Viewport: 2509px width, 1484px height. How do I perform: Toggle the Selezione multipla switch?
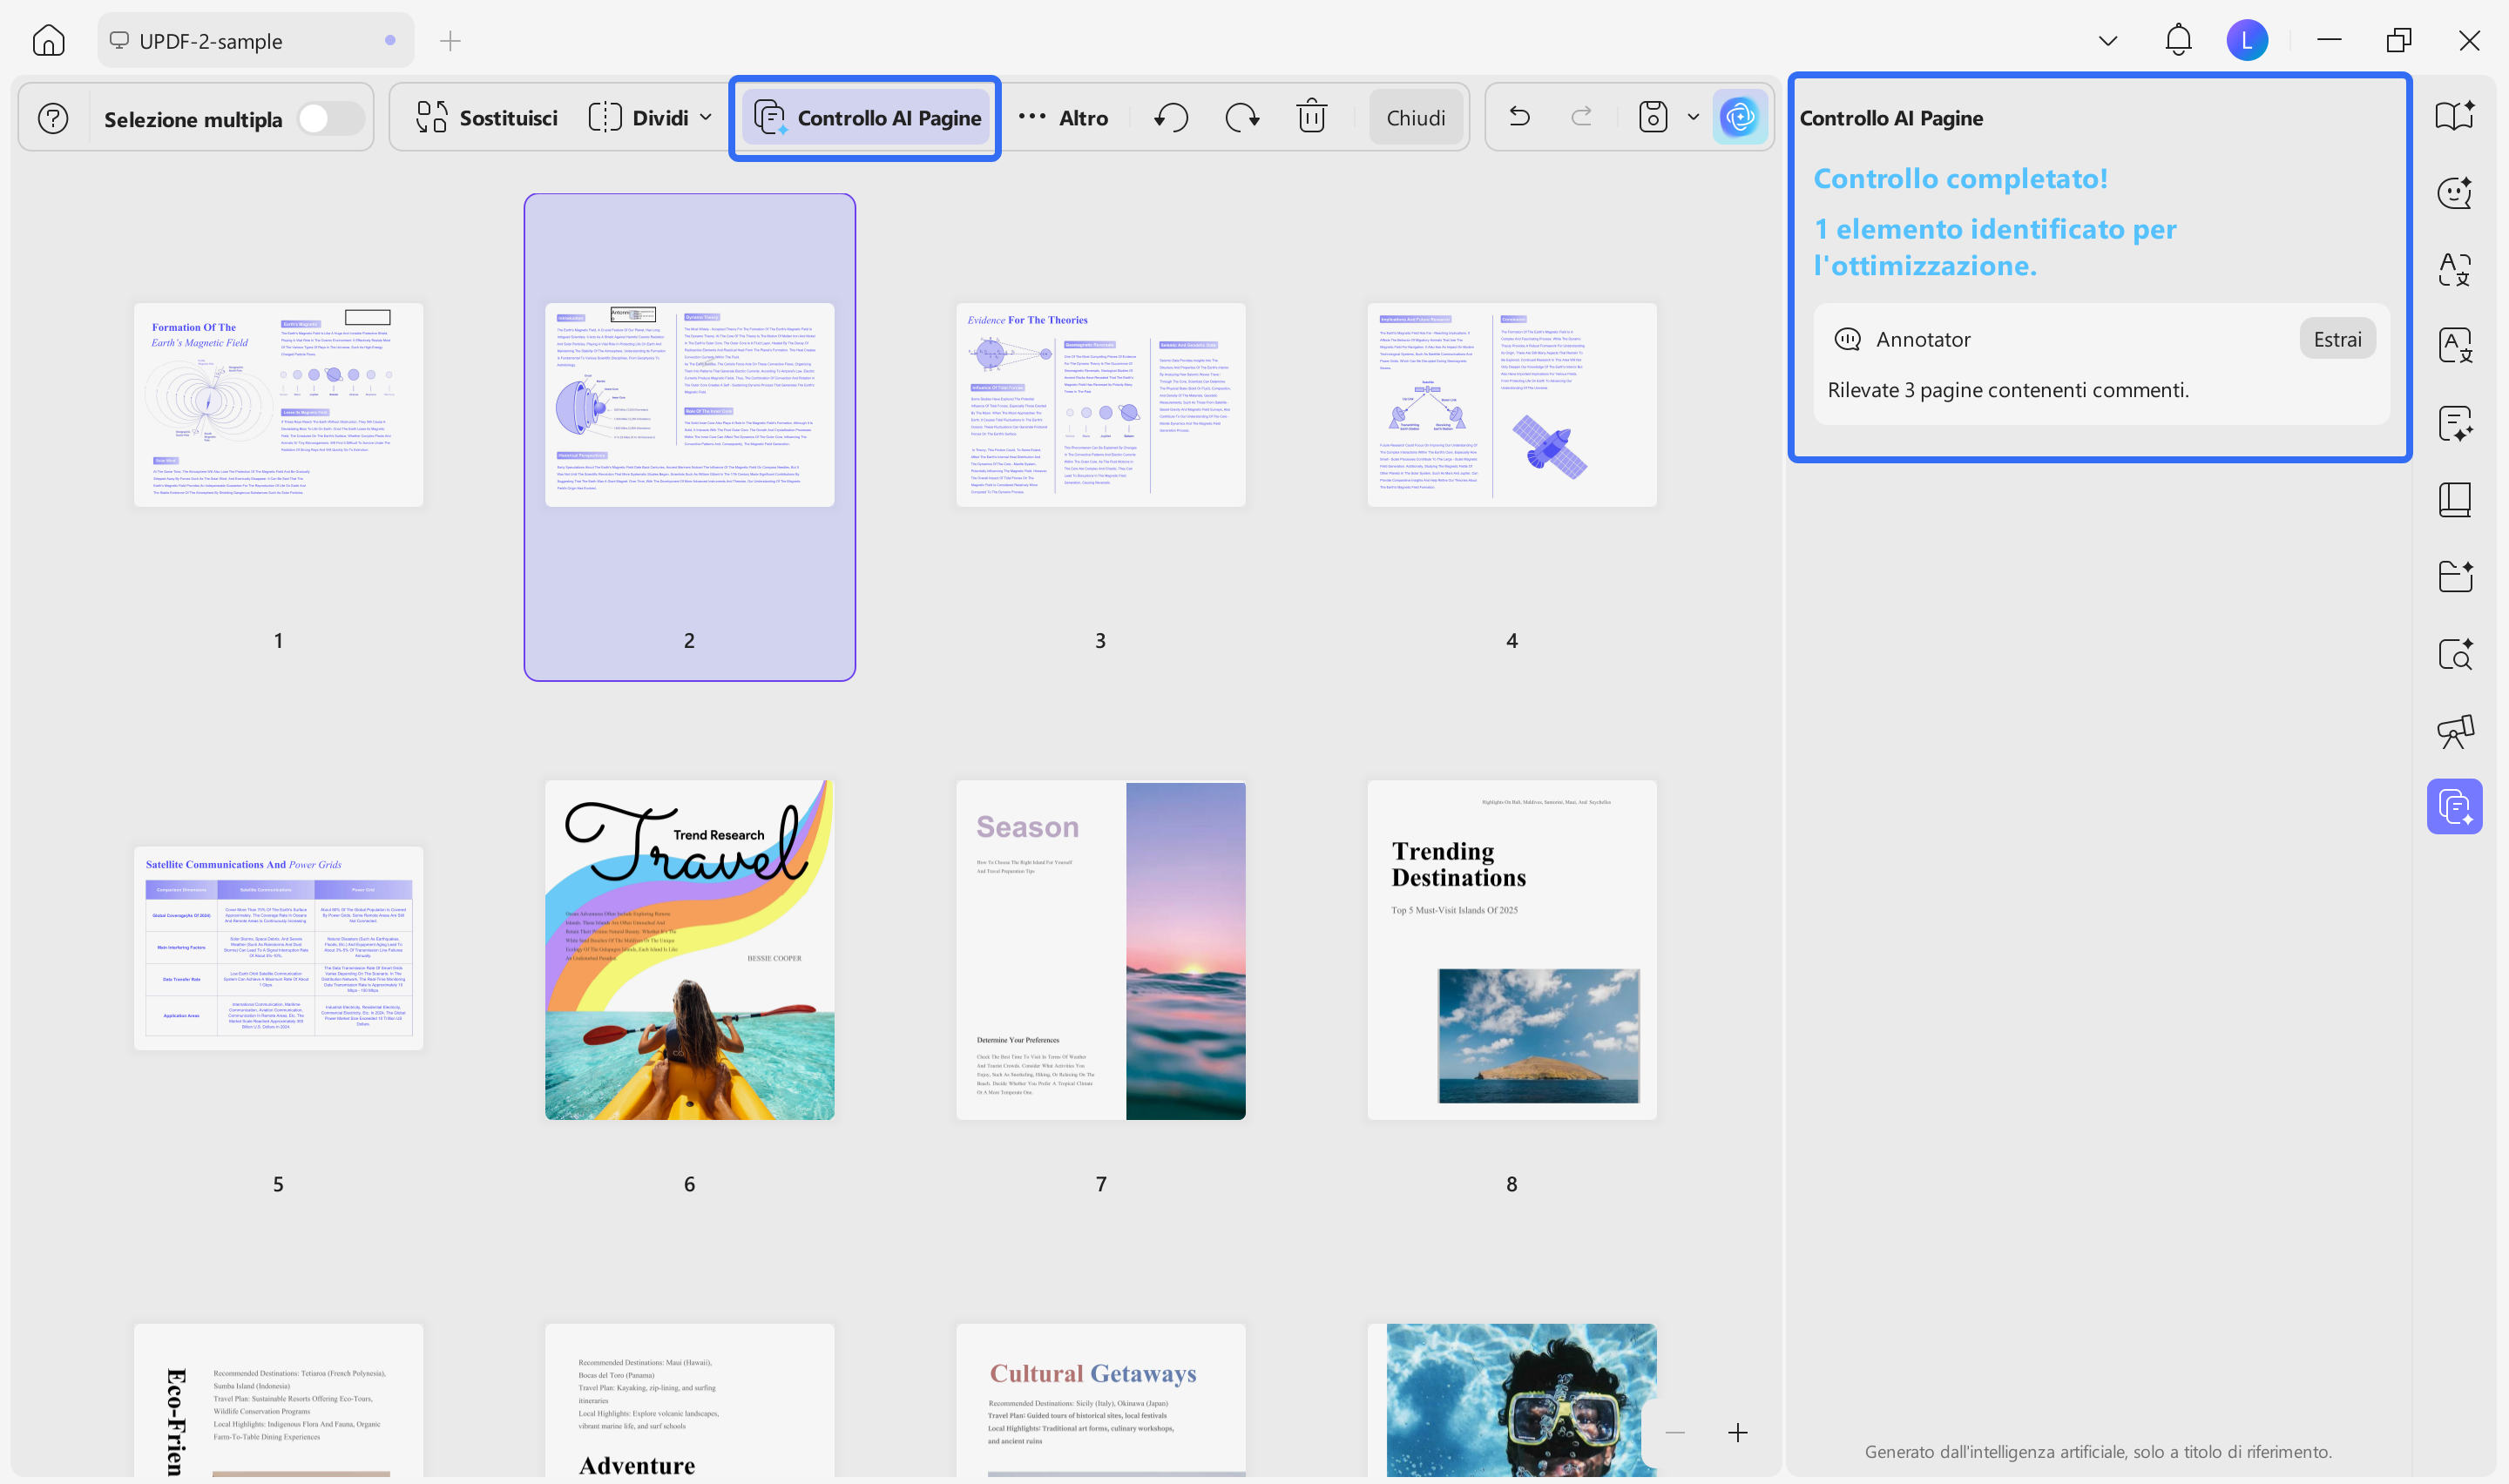(x=329, y=119)
